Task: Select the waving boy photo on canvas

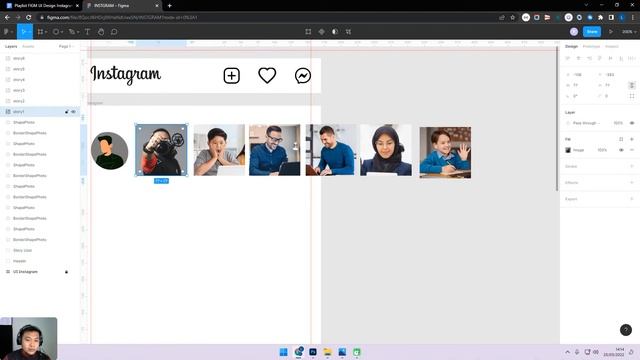Action: [x=445, y=152]
